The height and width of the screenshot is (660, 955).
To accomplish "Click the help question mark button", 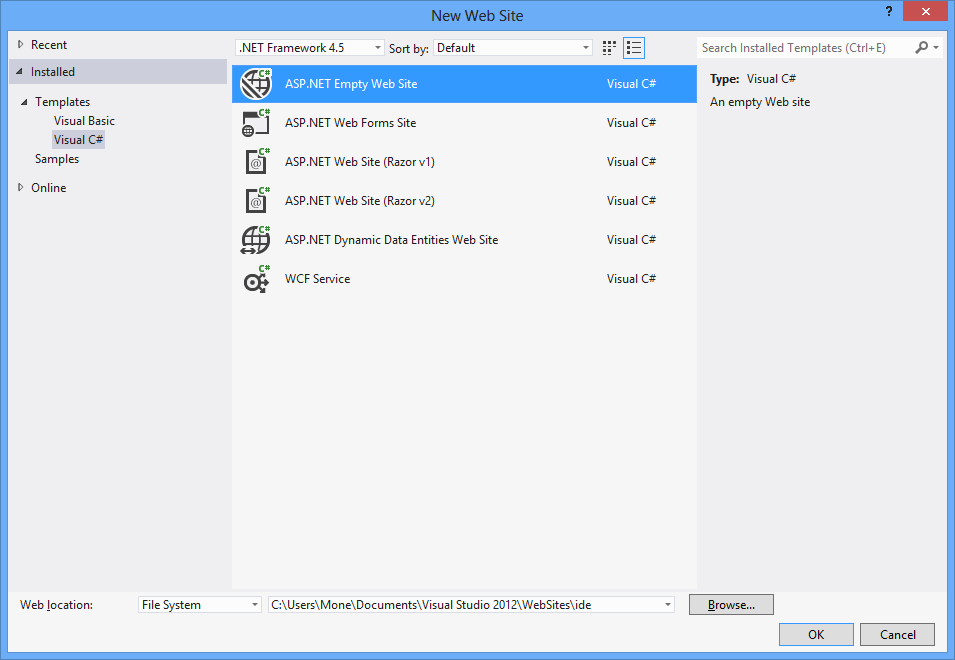I will coord(889,11).
